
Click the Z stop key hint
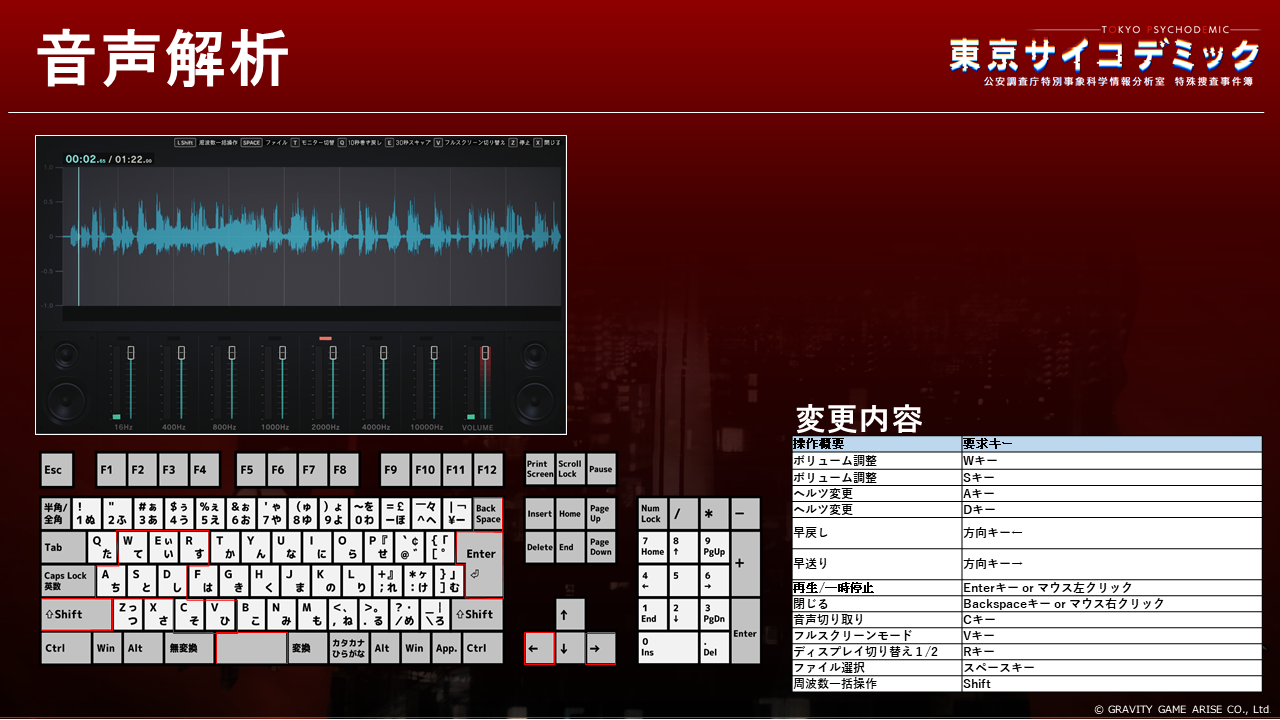(x=520, y=142)
